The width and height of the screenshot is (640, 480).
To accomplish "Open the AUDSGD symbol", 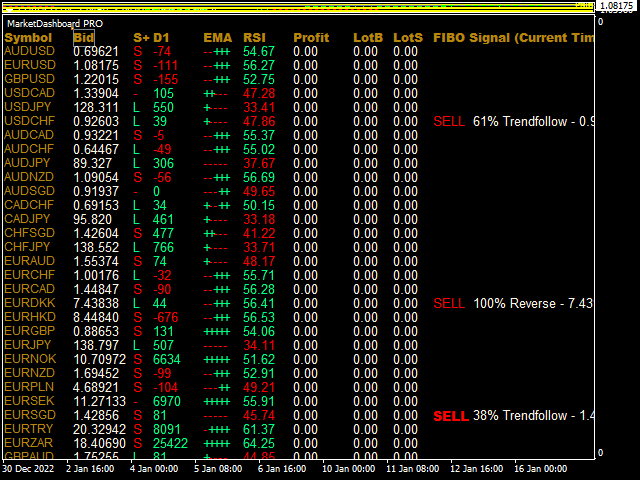I will pyautogui.click(x=29, y=191).
